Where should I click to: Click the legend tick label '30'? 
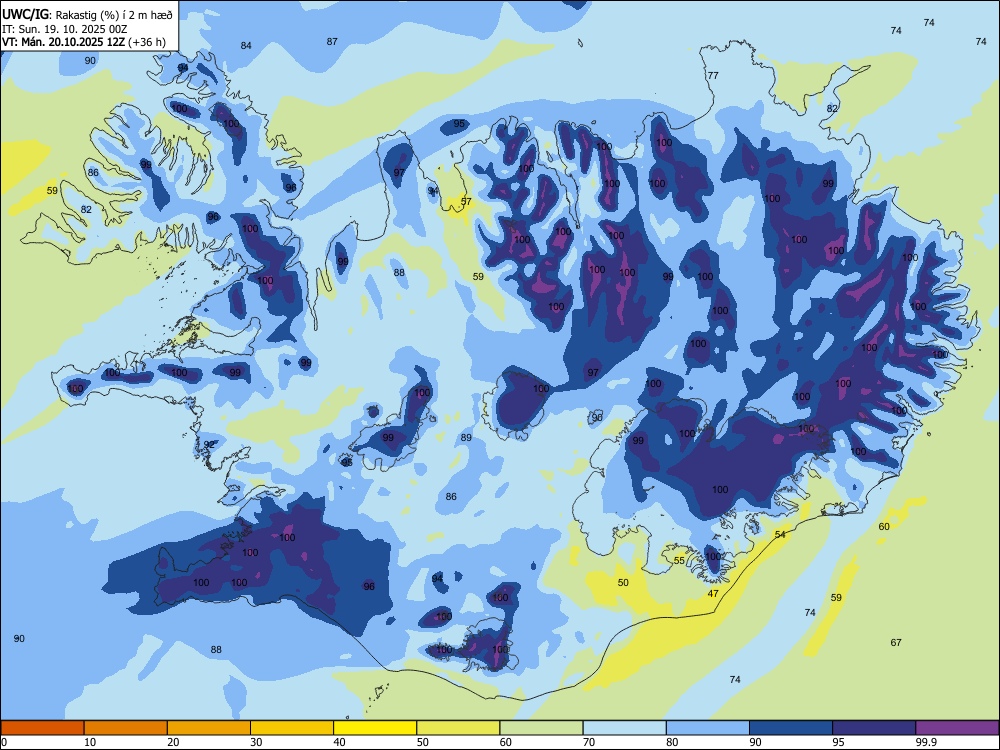click(x=256, y=742)
